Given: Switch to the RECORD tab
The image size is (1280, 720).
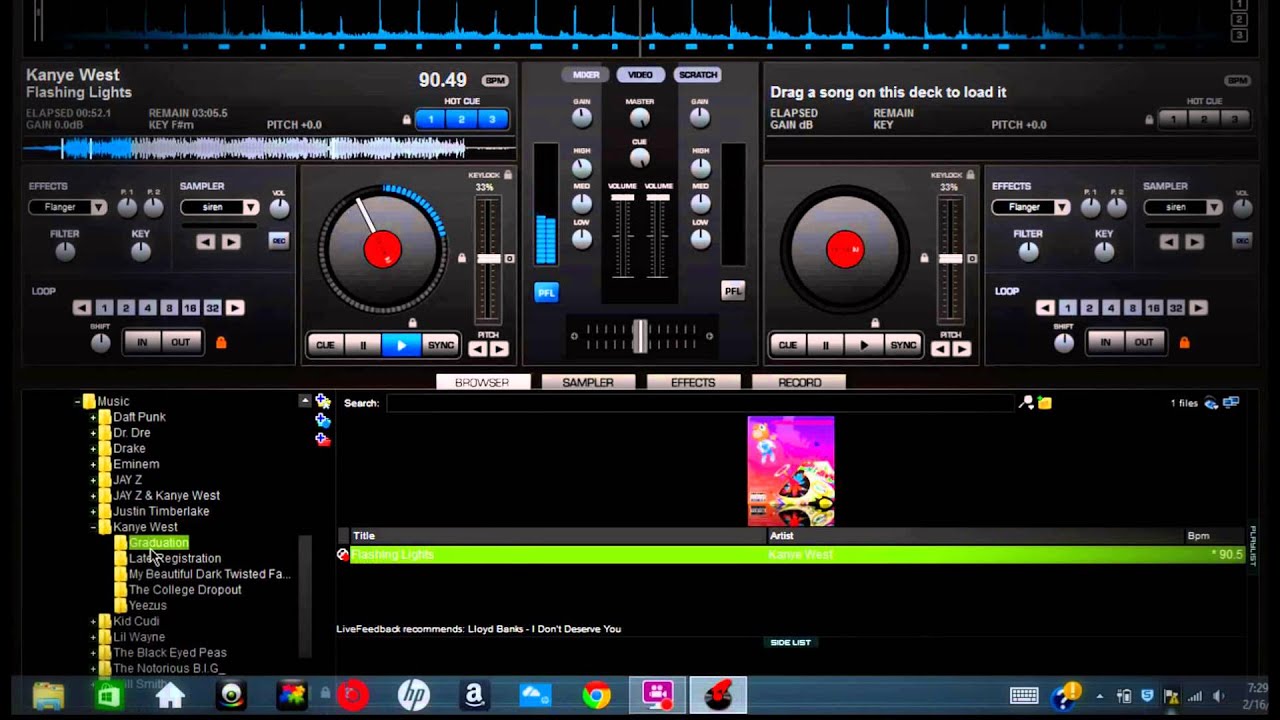Looking at the screenshot, I should (x=799, y=382).
